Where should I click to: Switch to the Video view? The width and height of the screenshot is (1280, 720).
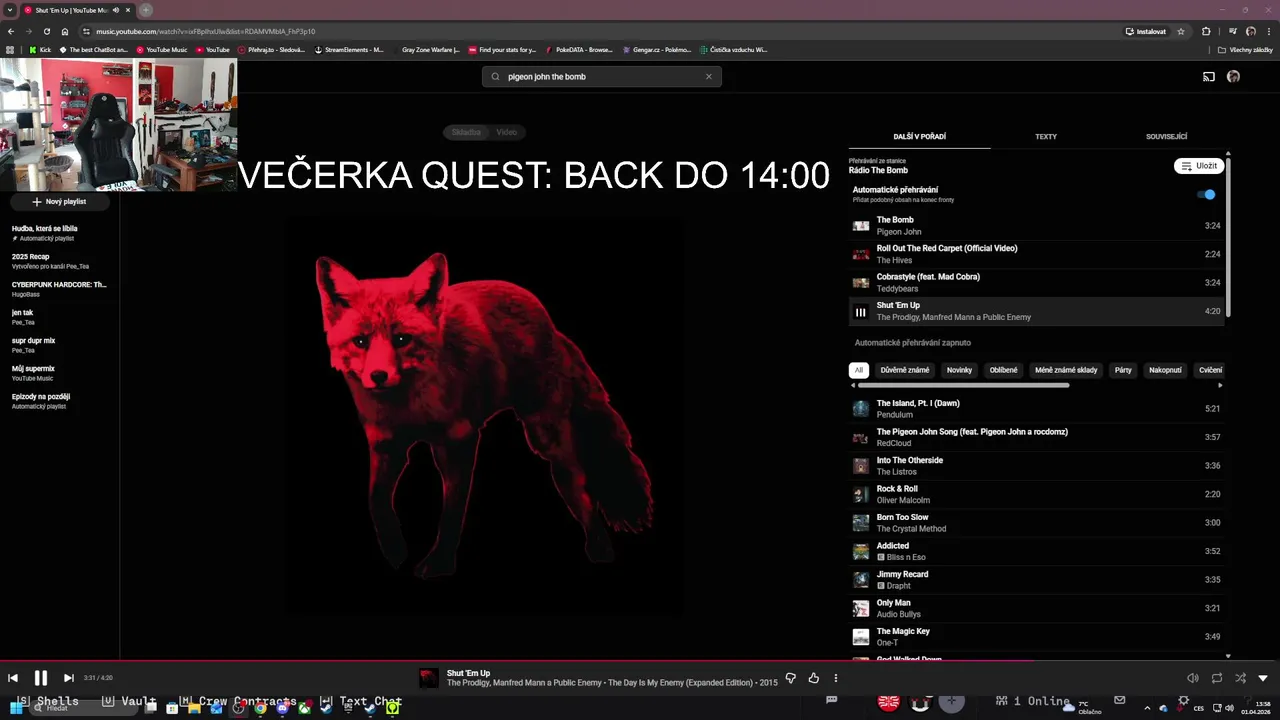(x=507, y=132)
